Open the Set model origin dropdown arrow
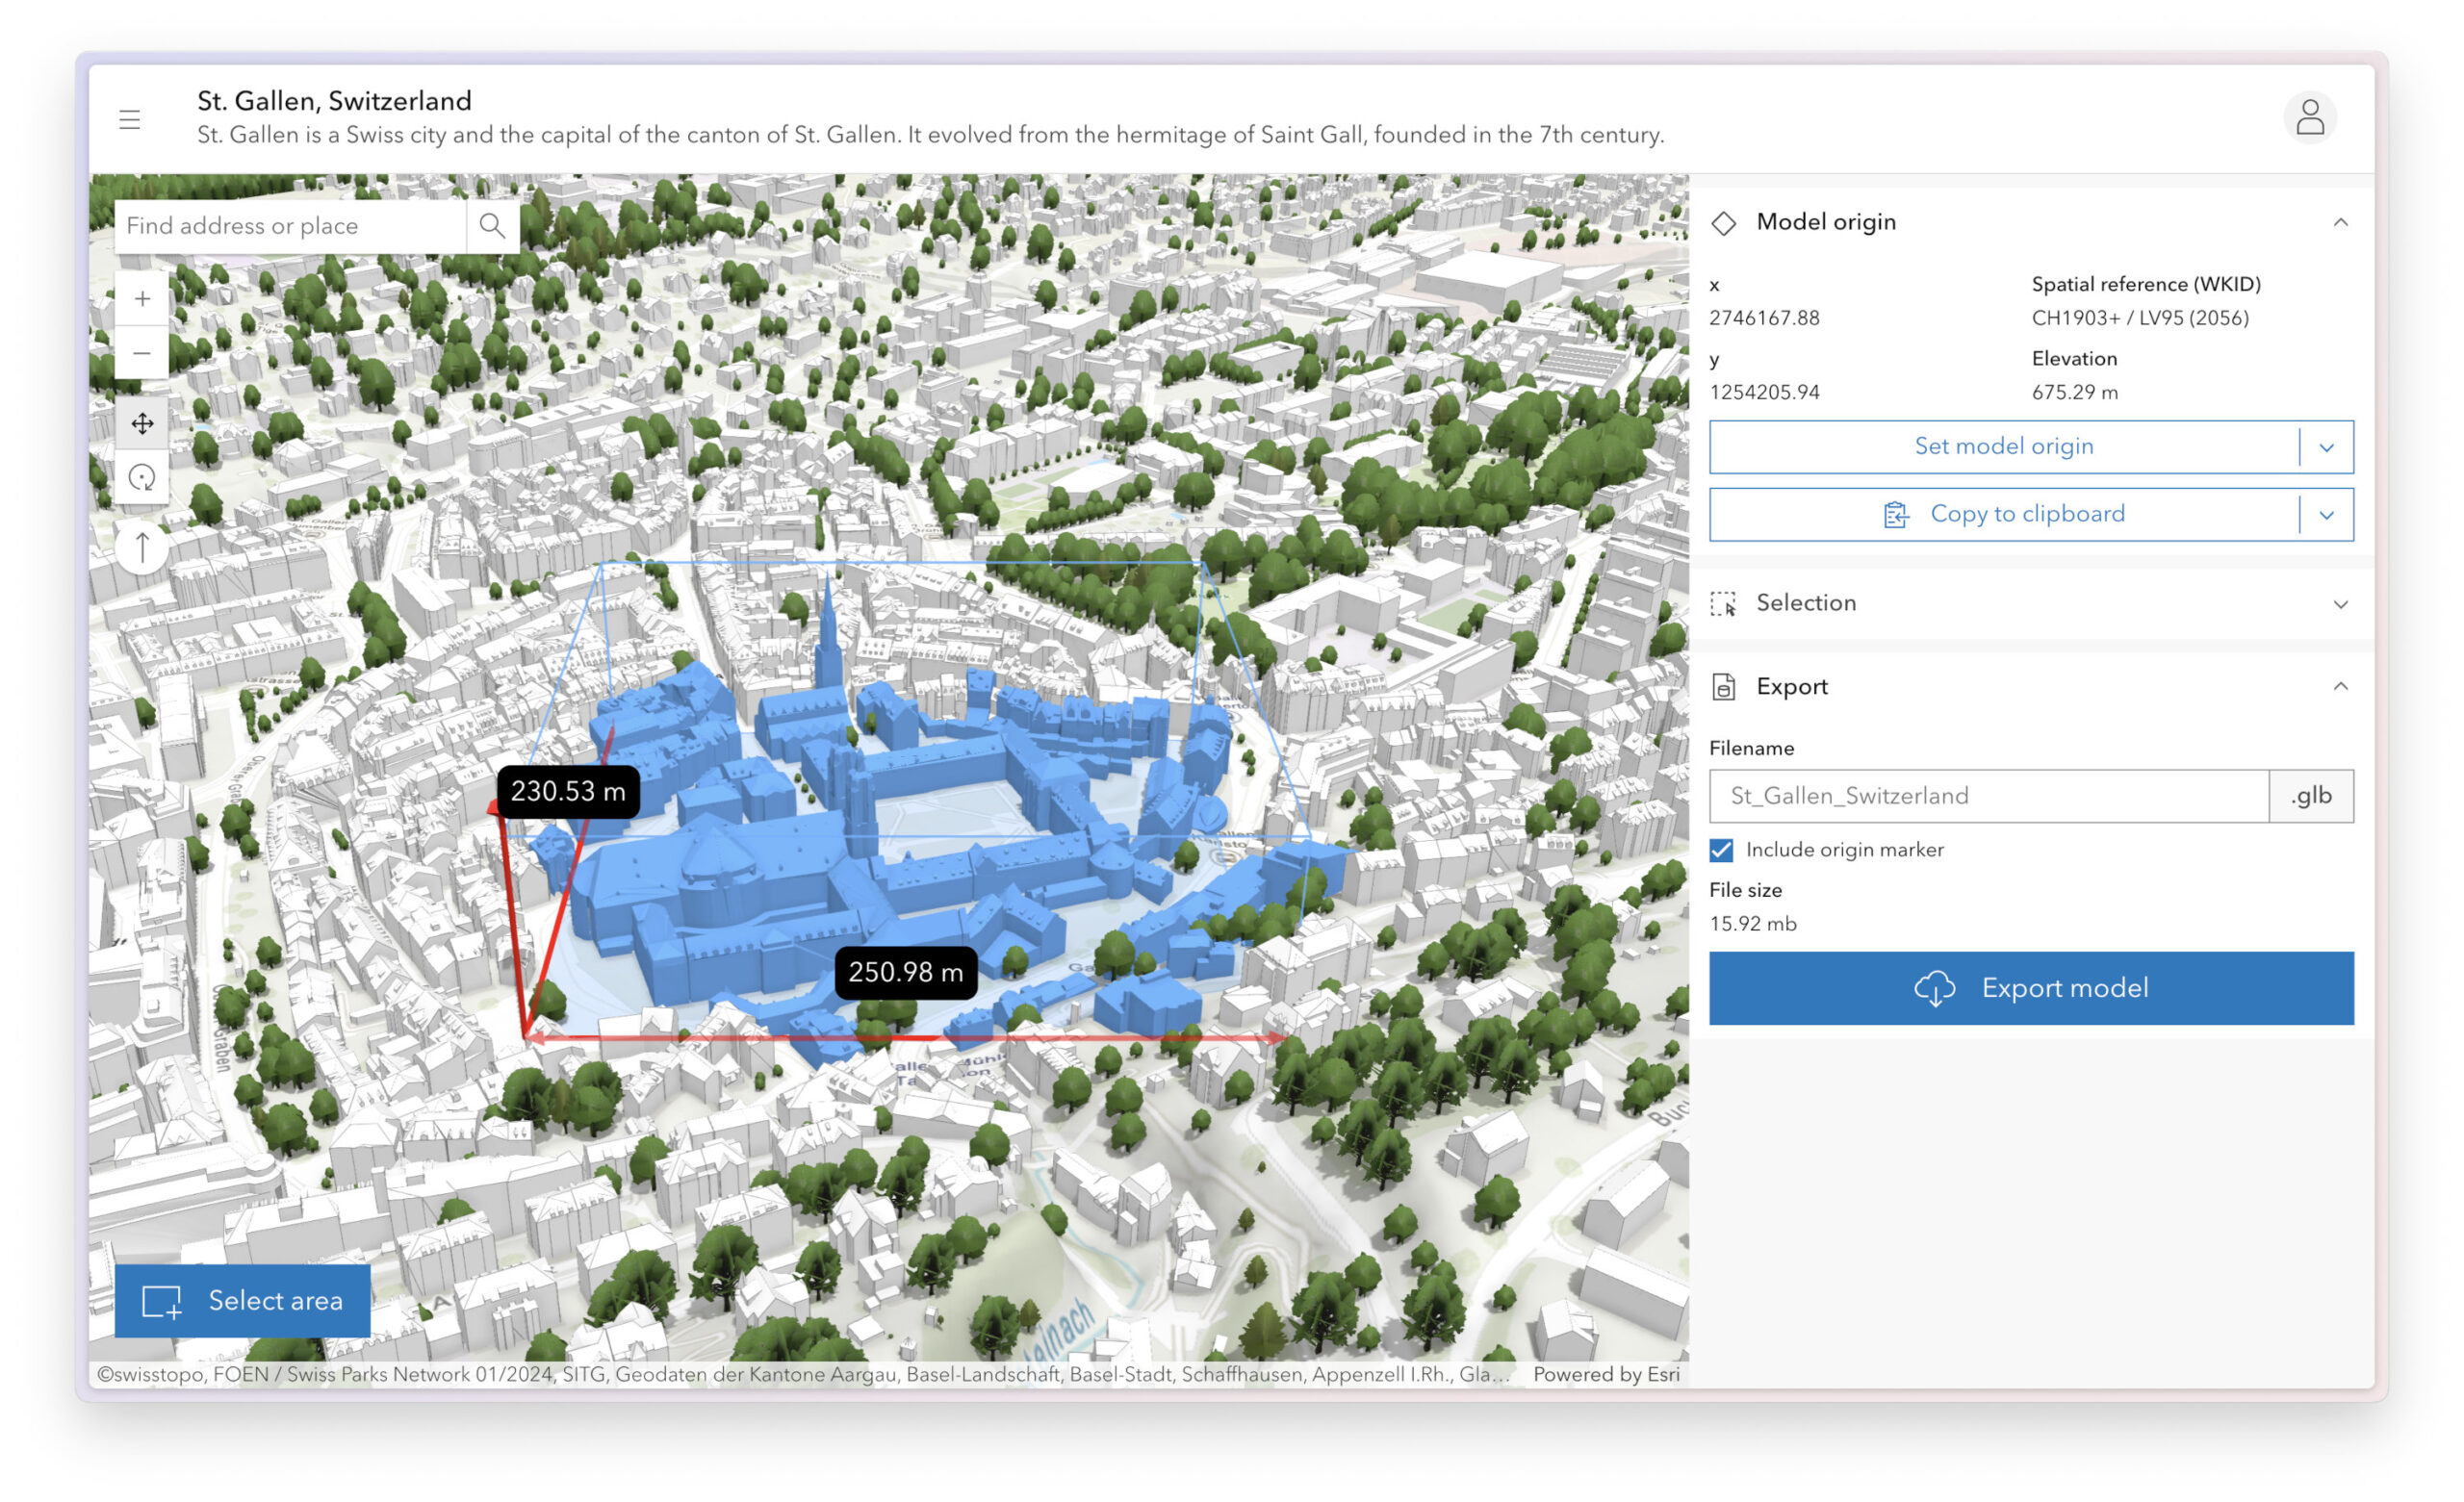The height and width of the screenshot is (1502, 2464). tap(2328, 447)
